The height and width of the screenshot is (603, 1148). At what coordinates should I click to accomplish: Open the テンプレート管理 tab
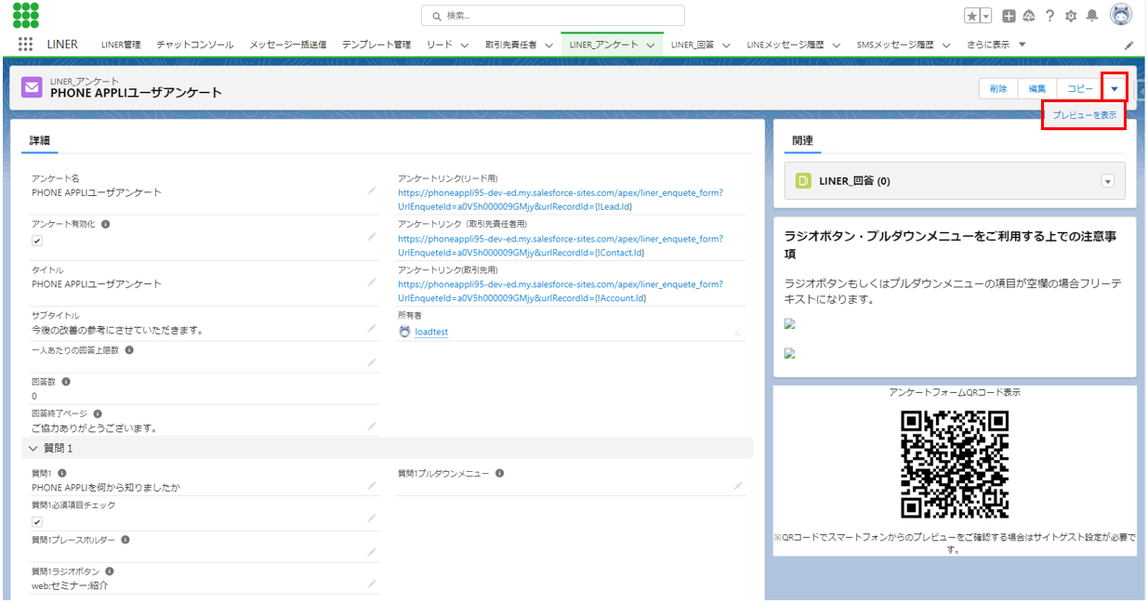click(376, 45)
